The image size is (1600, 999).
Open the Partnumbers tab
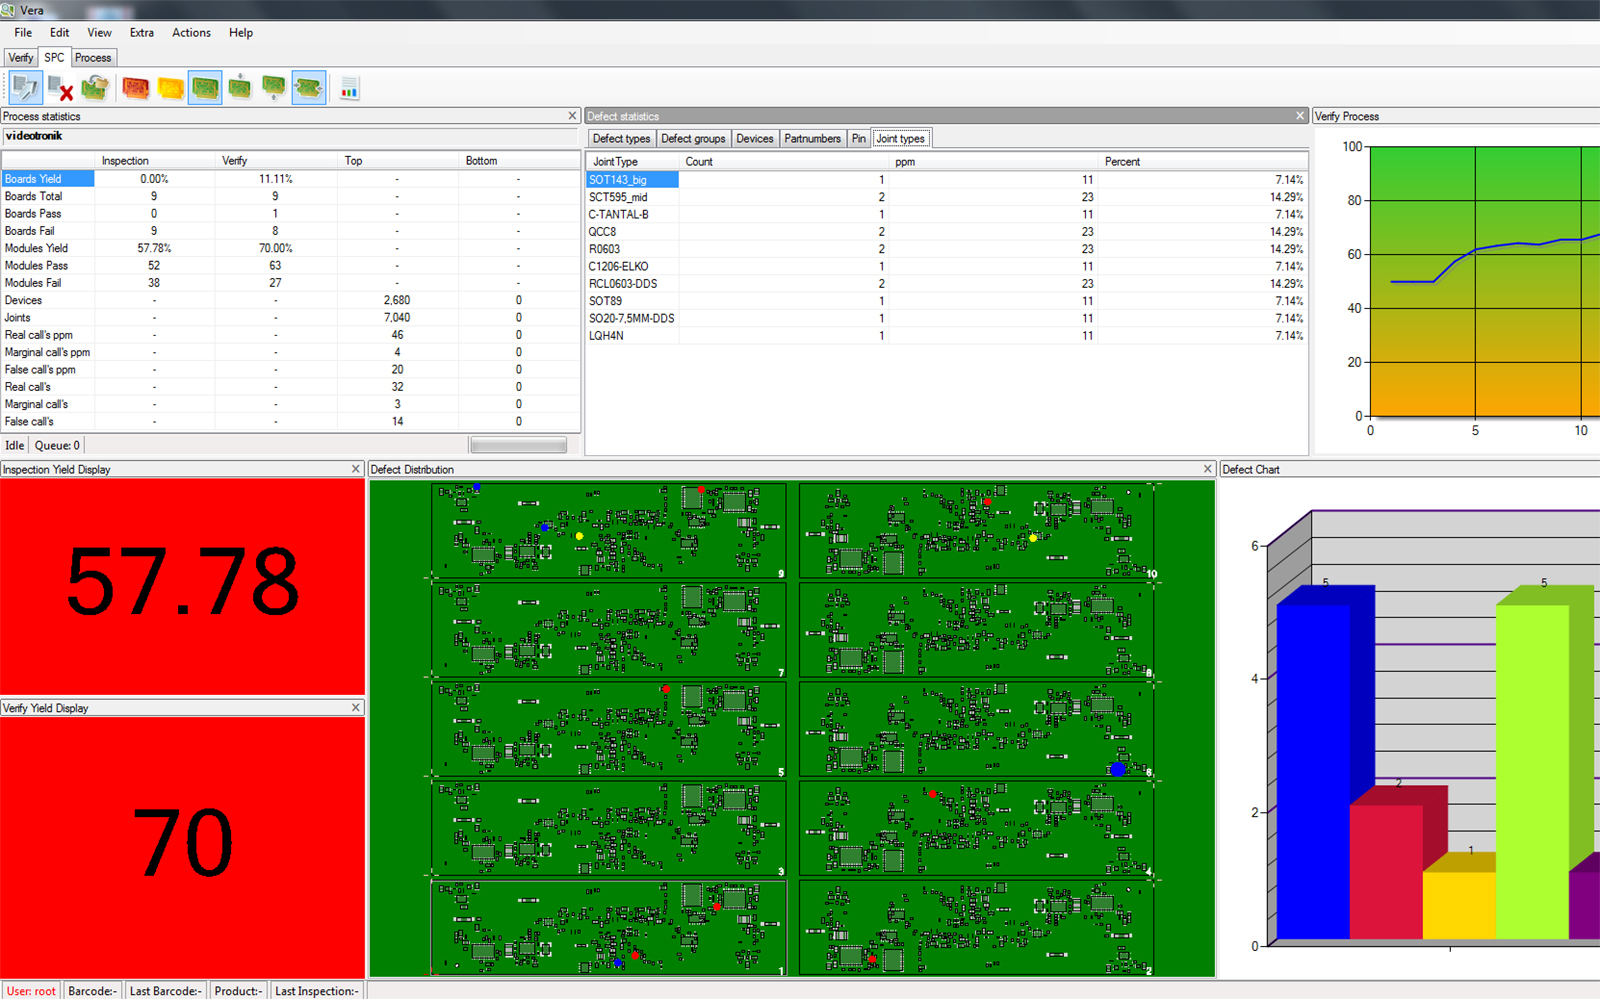pos(812,139)
